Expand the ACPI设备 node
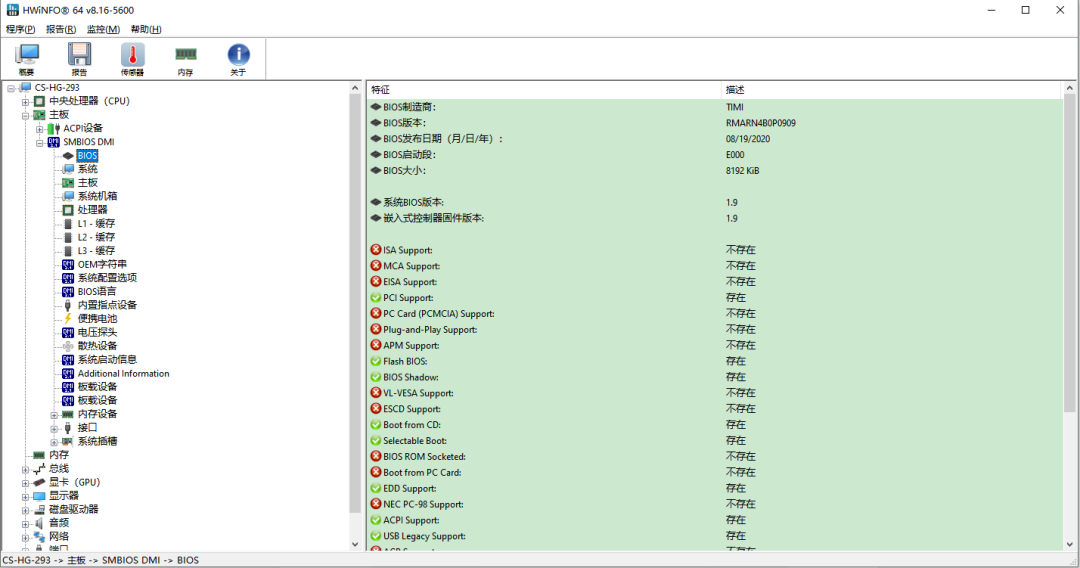Image resolution: width=1080 pixels, height=568 pixels. [40, 129]
